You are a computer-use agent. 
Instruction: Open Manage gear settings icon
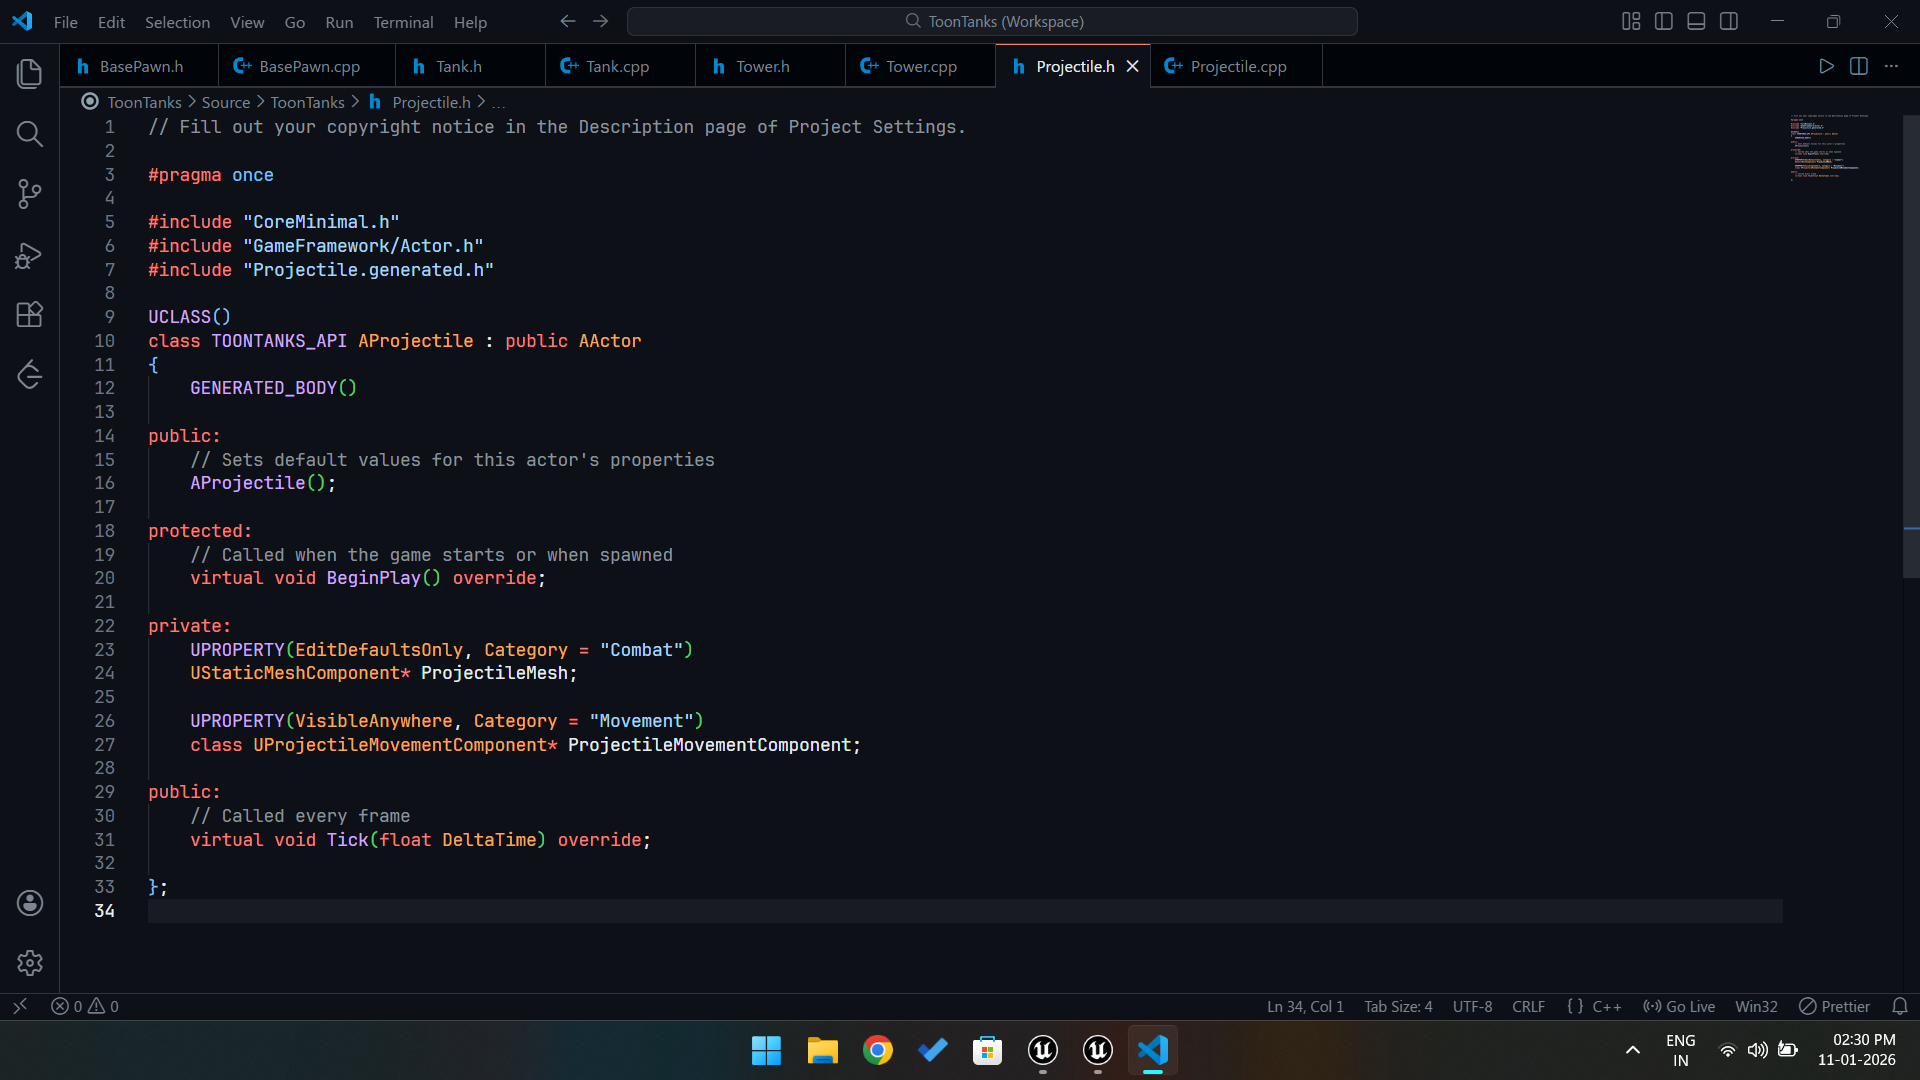(x=30, y=963)
